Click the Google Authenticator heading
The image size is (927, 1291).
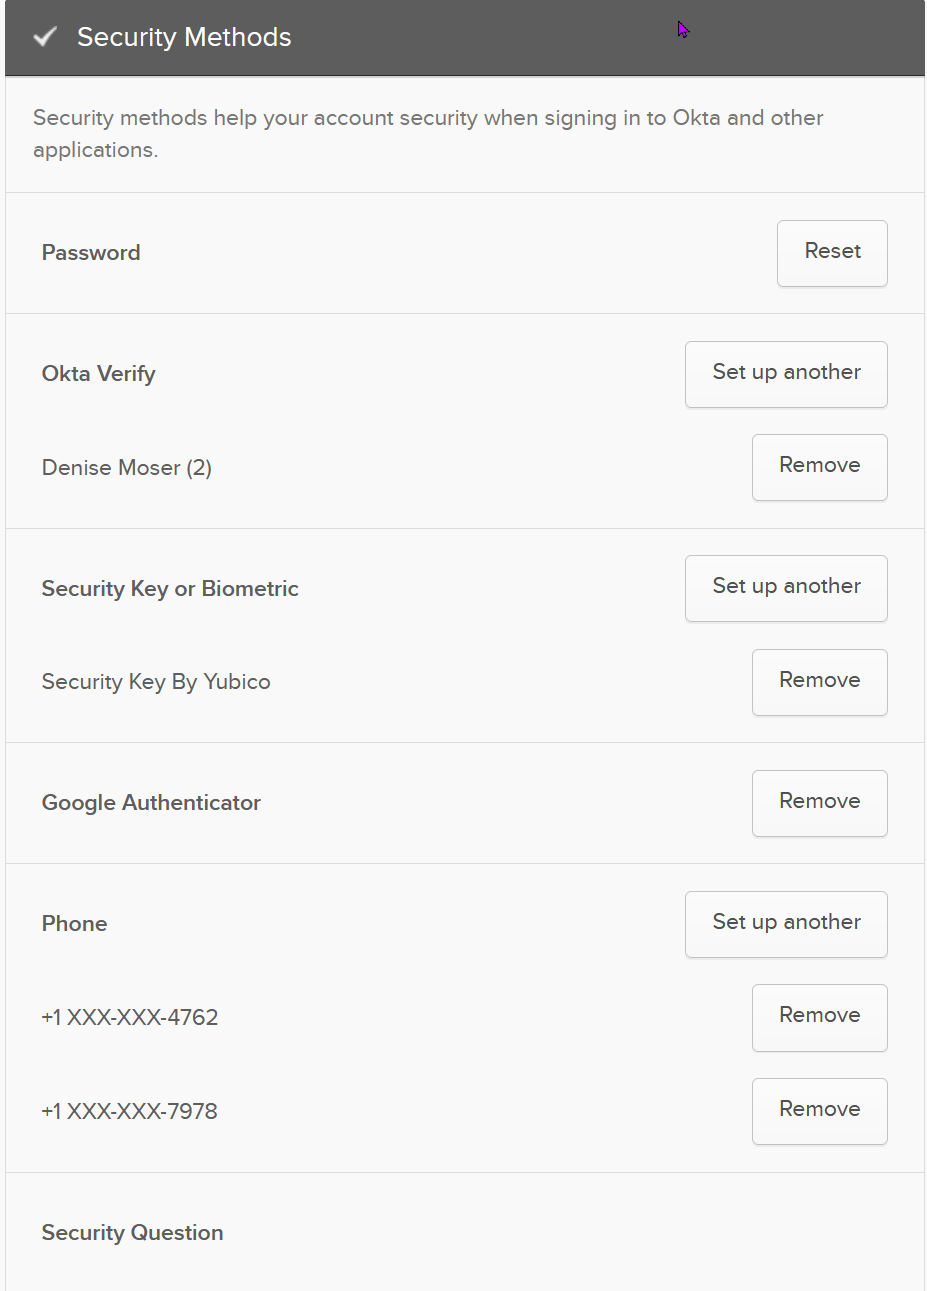(x=151, y=803)
